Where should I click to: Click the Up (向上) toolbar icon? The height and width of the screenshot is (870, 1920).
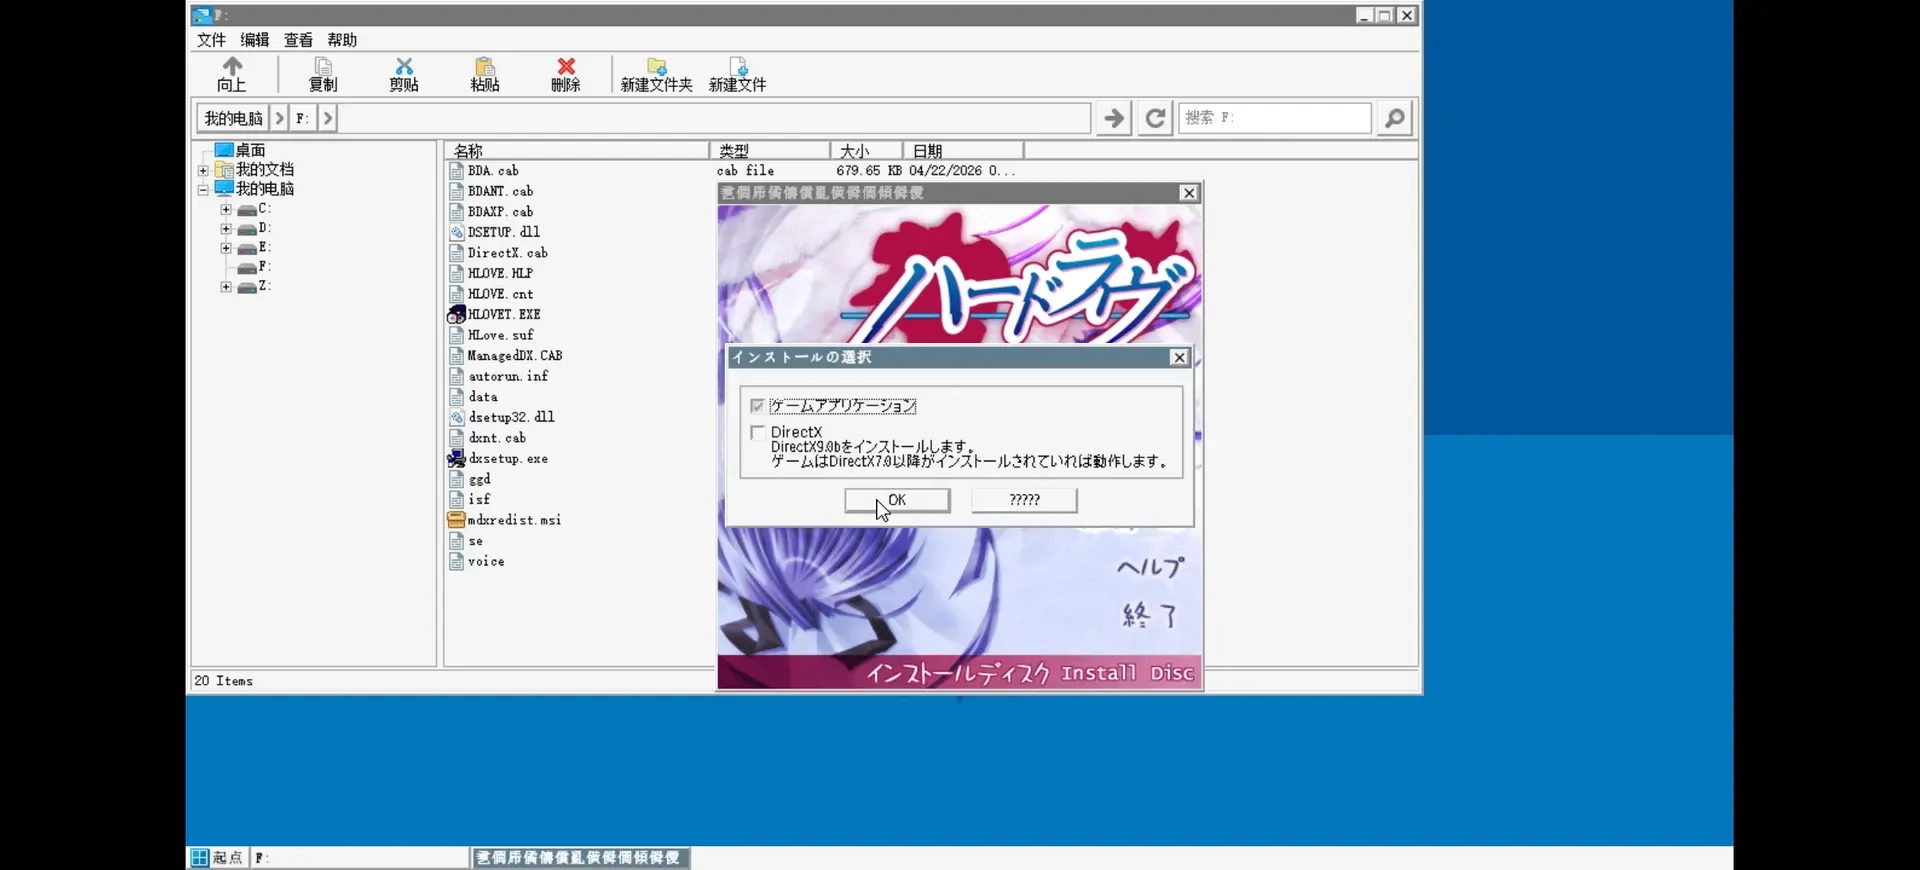tap(232, 66)
